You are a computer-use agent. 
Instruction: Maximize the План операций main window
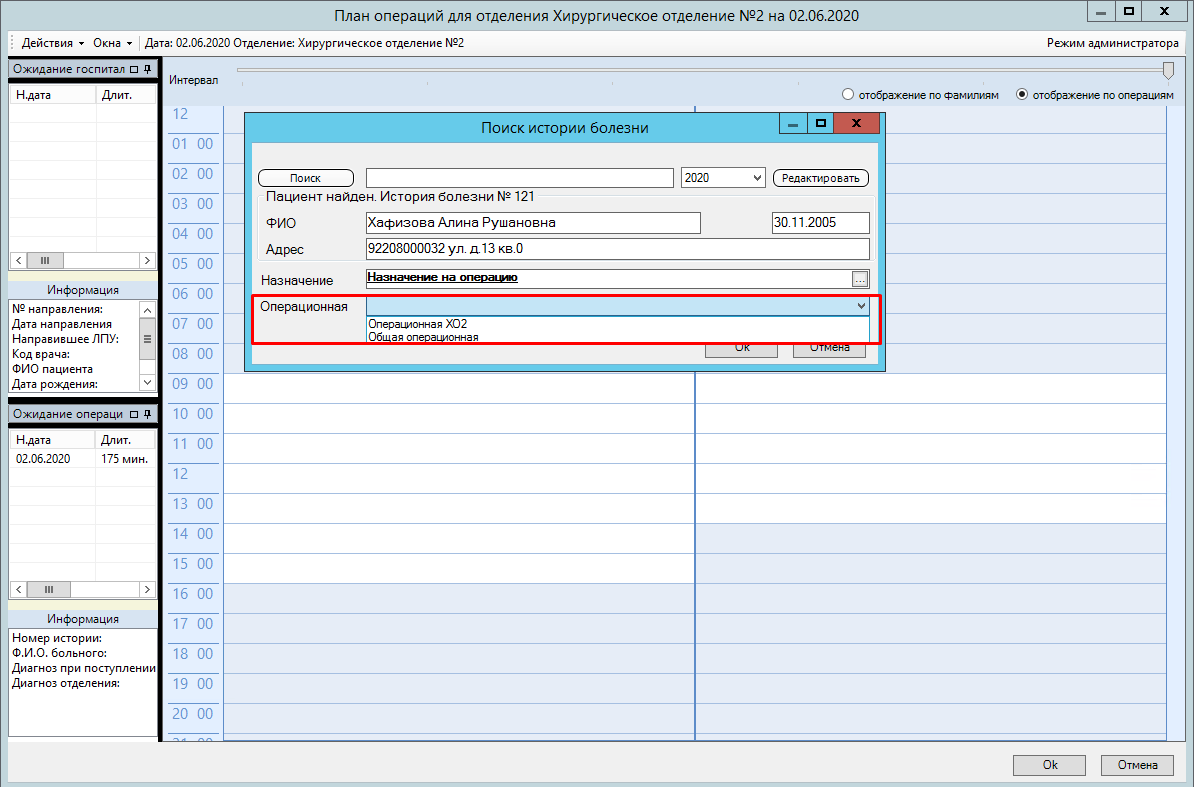(1129, 11)
